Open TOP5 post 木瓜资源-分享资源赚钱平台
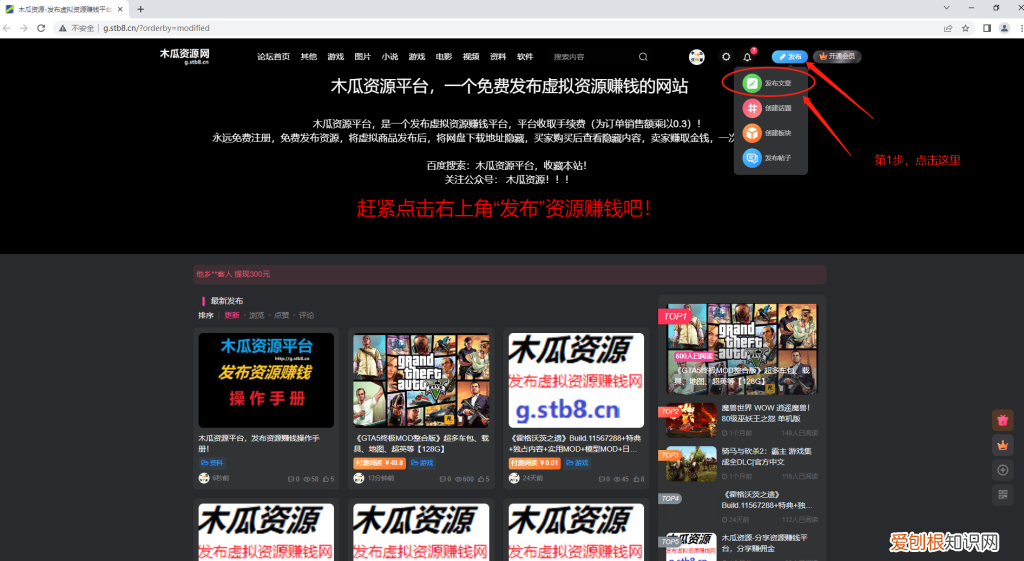Screen dimensions: 1024x561 coord(764,543)
